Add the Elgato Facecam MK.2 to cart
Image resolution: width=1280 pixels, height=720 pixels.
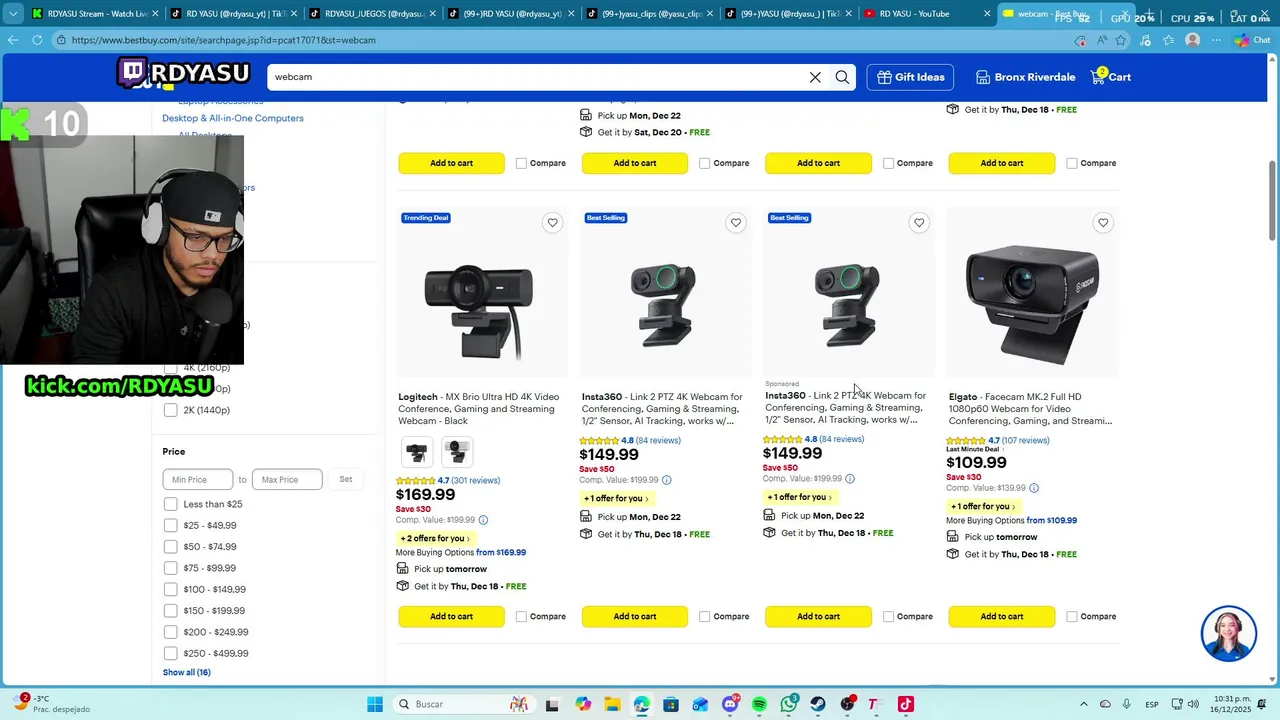(x=1002, y=616)
